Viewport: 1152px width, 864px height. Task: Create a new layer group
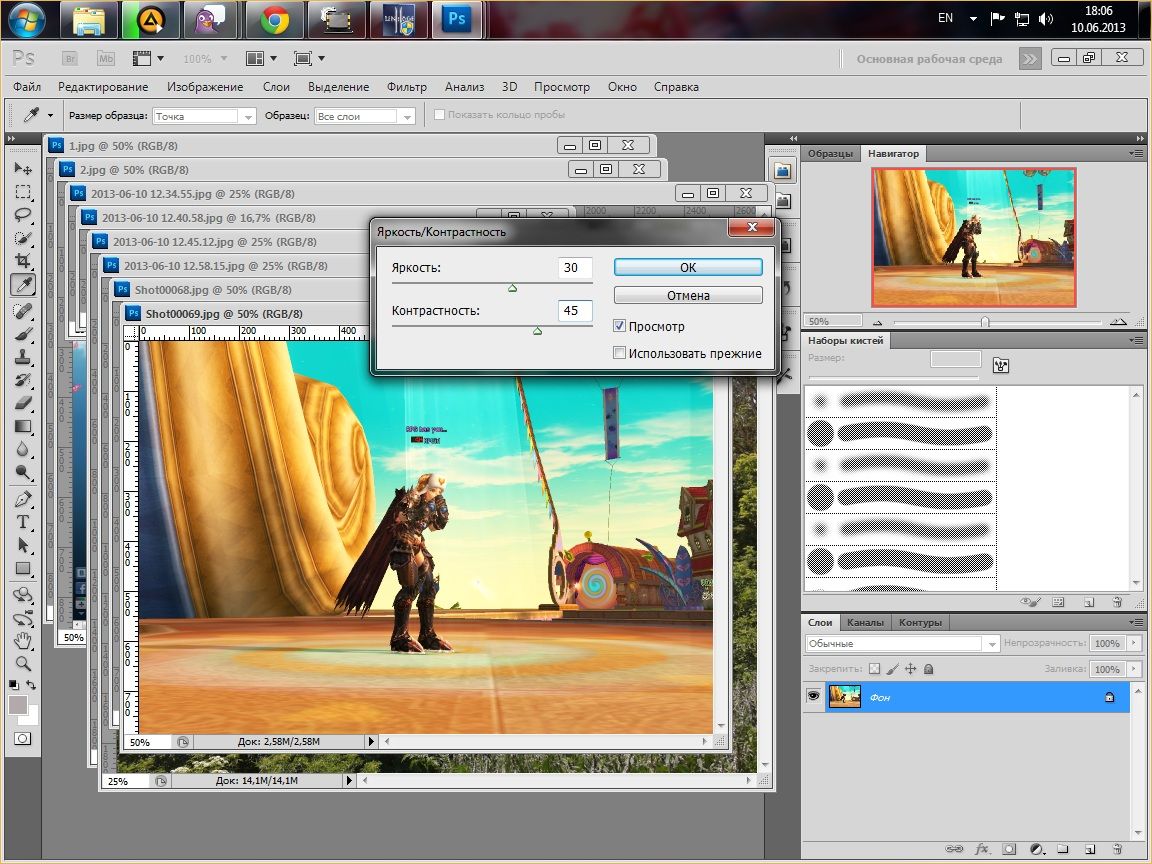point(1062,849)
